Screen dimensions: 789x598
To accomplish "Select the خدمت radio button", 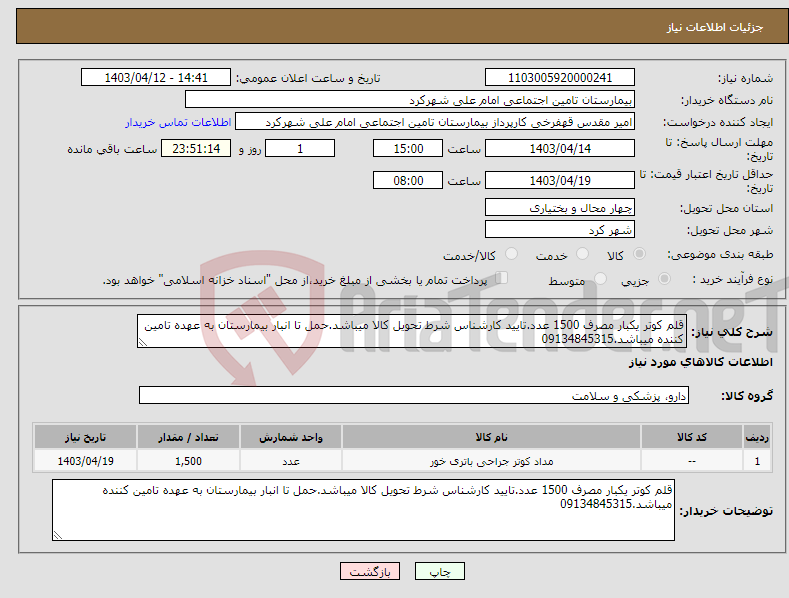I will click(582, 254).
